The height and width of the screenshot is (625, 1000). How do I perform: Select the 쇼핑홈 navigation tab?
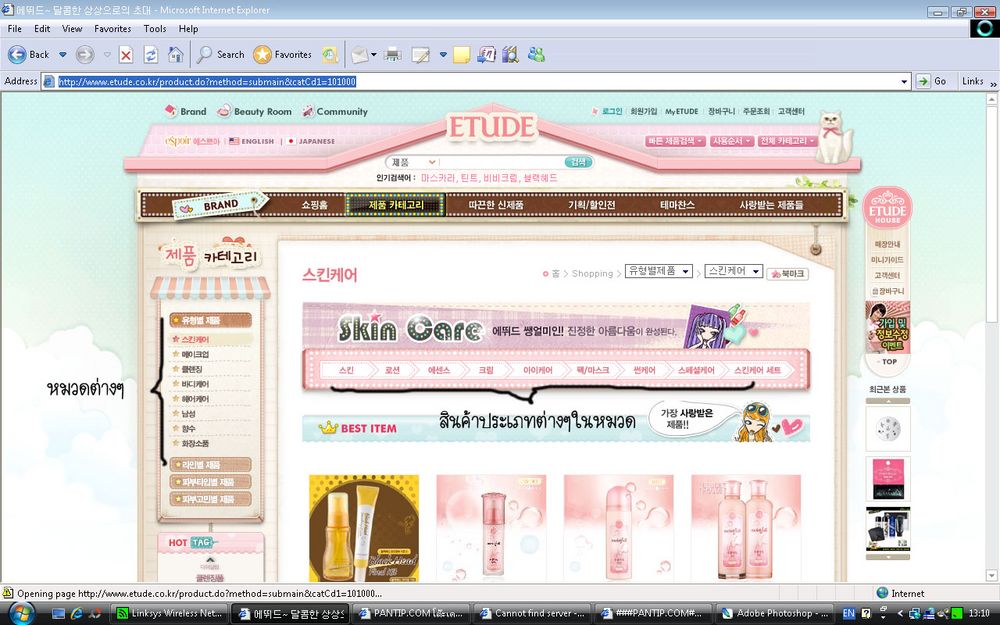pos(314,205)
